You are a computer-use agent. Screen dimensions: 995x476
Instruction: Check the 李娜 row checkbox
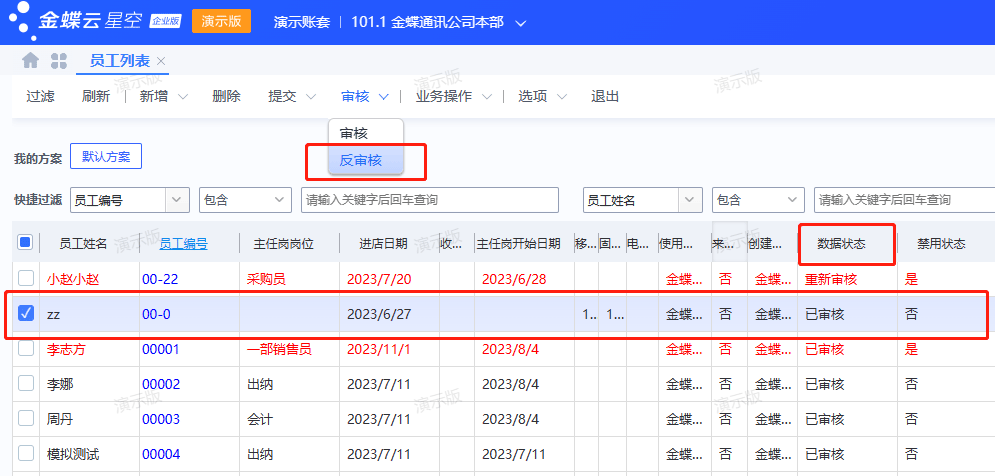point(25,383)
